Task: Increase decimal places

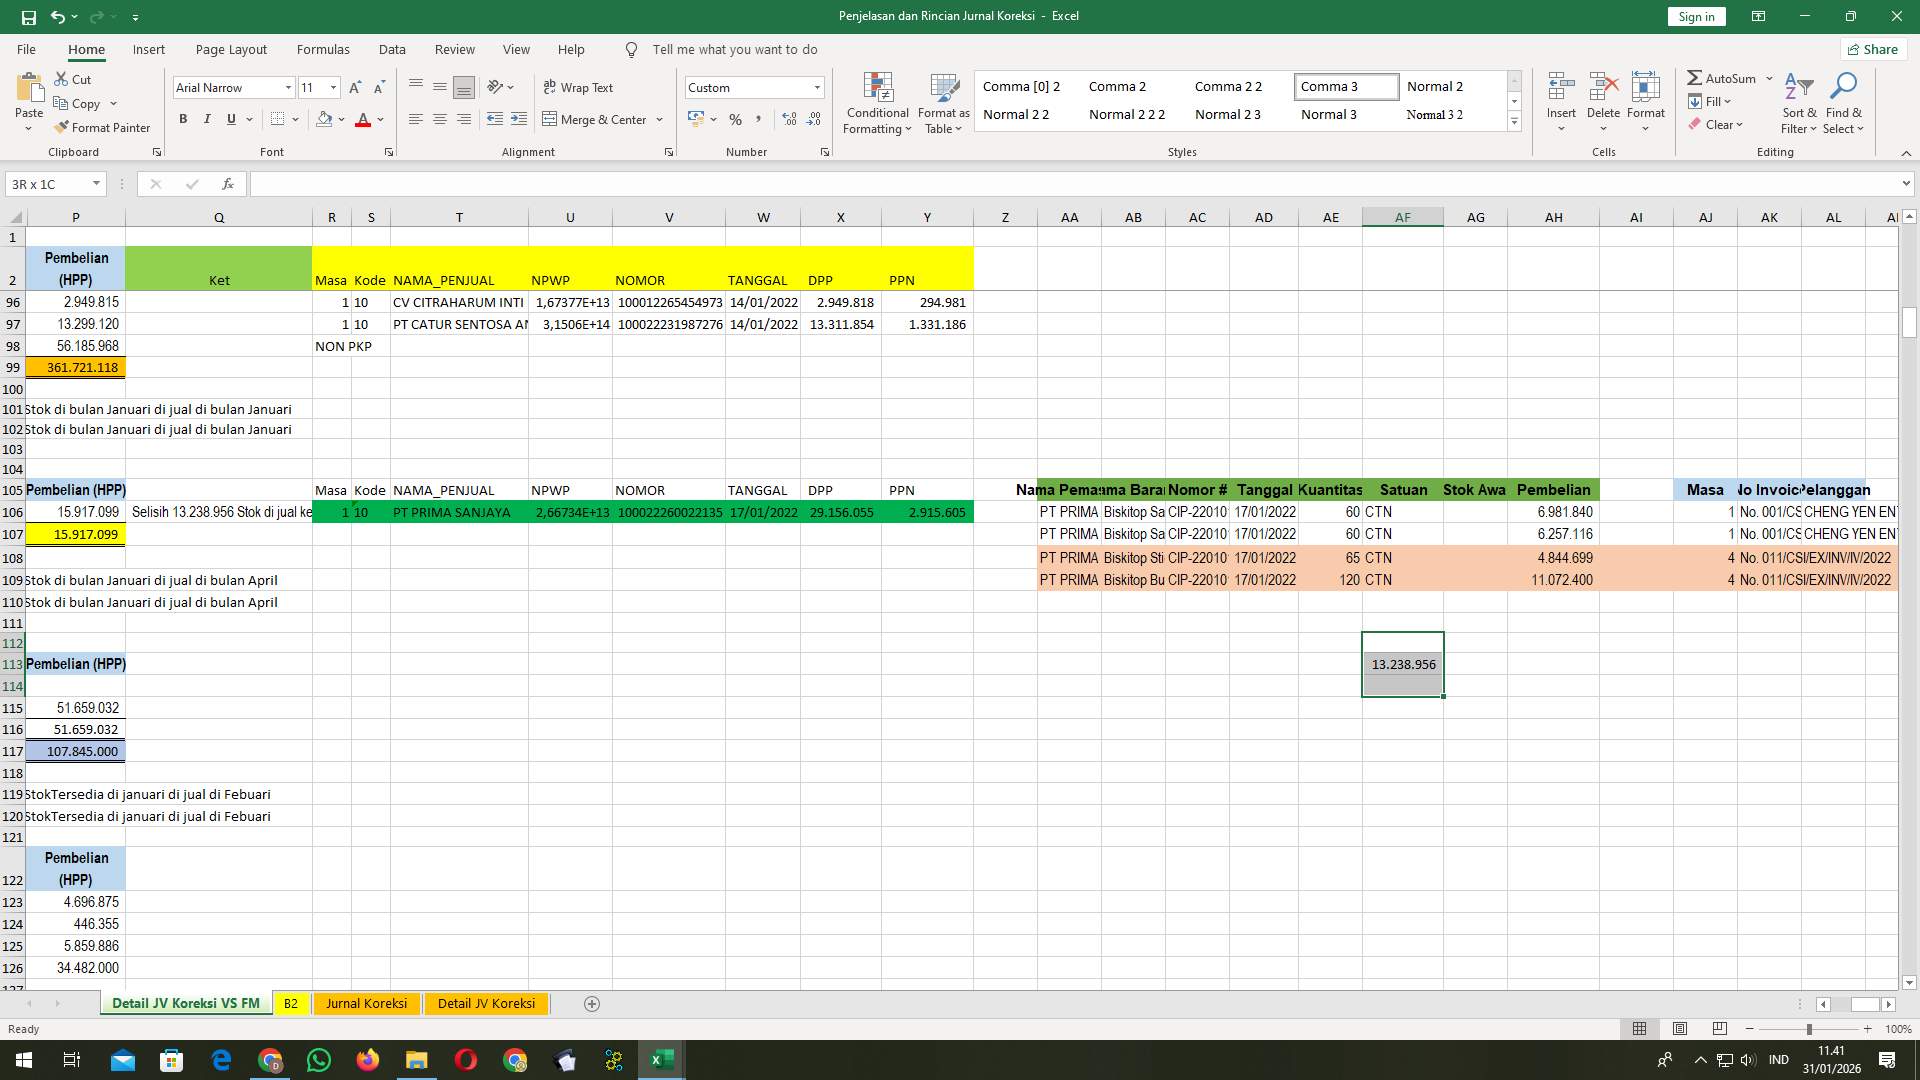Action: 789,119
